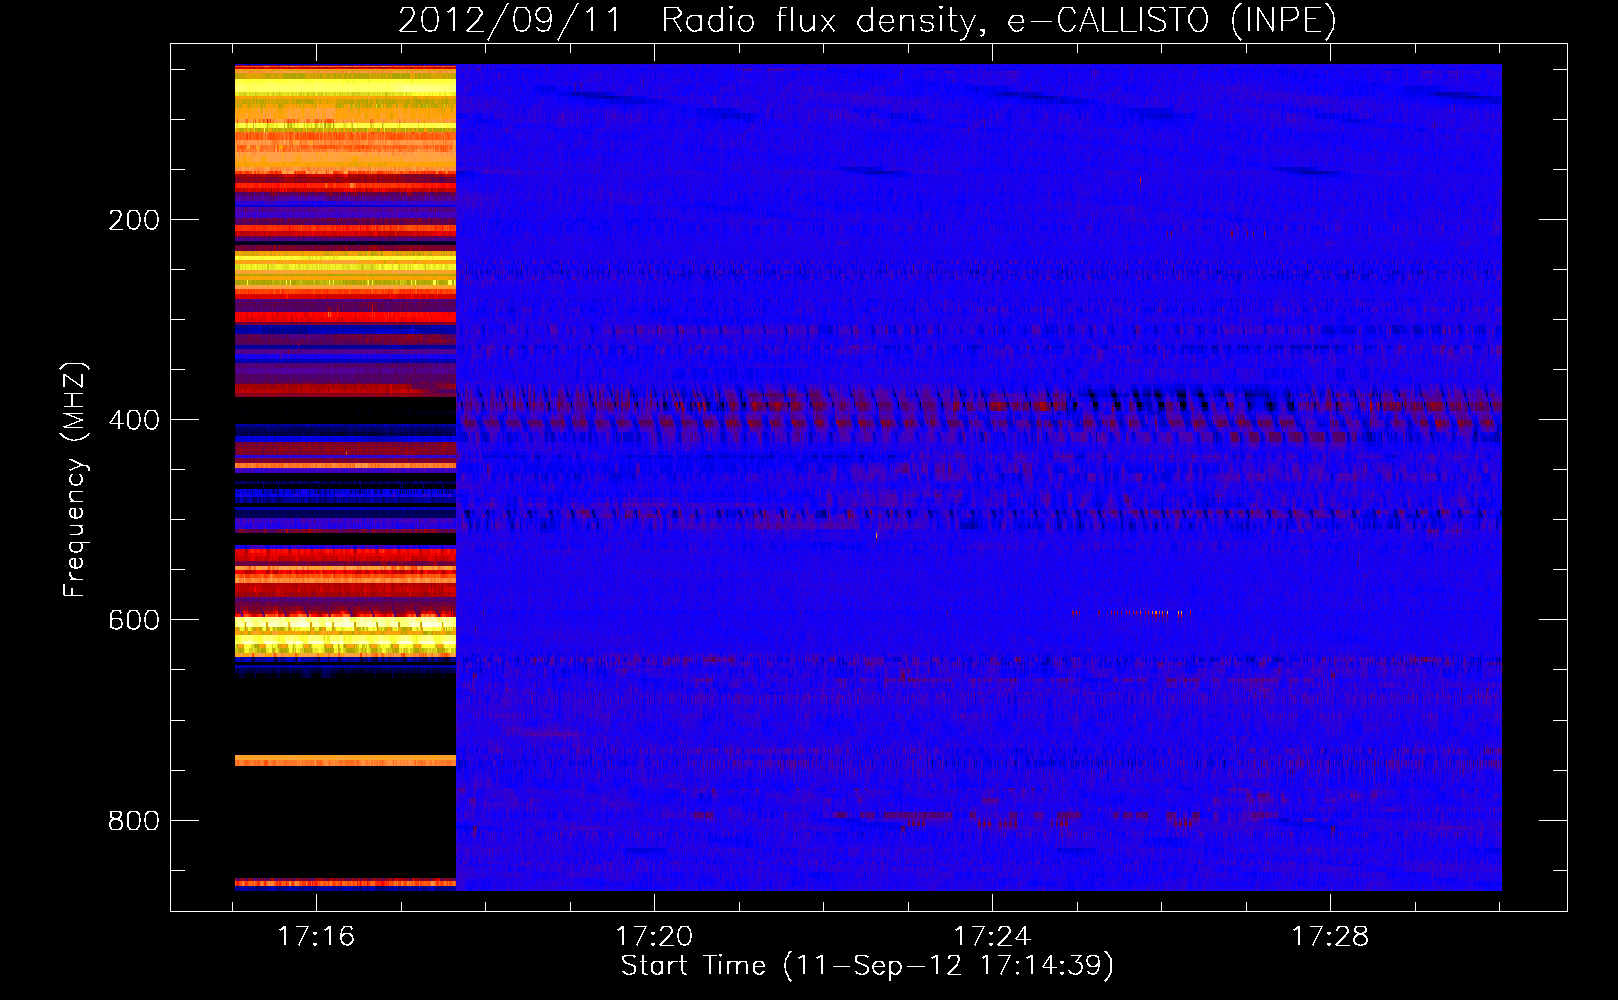Click the 'Start Time (11-Sep-12 17:14:39)' label
Image resolution: width=1618 pixels, height=1000 pixels.
pos(867,966)
